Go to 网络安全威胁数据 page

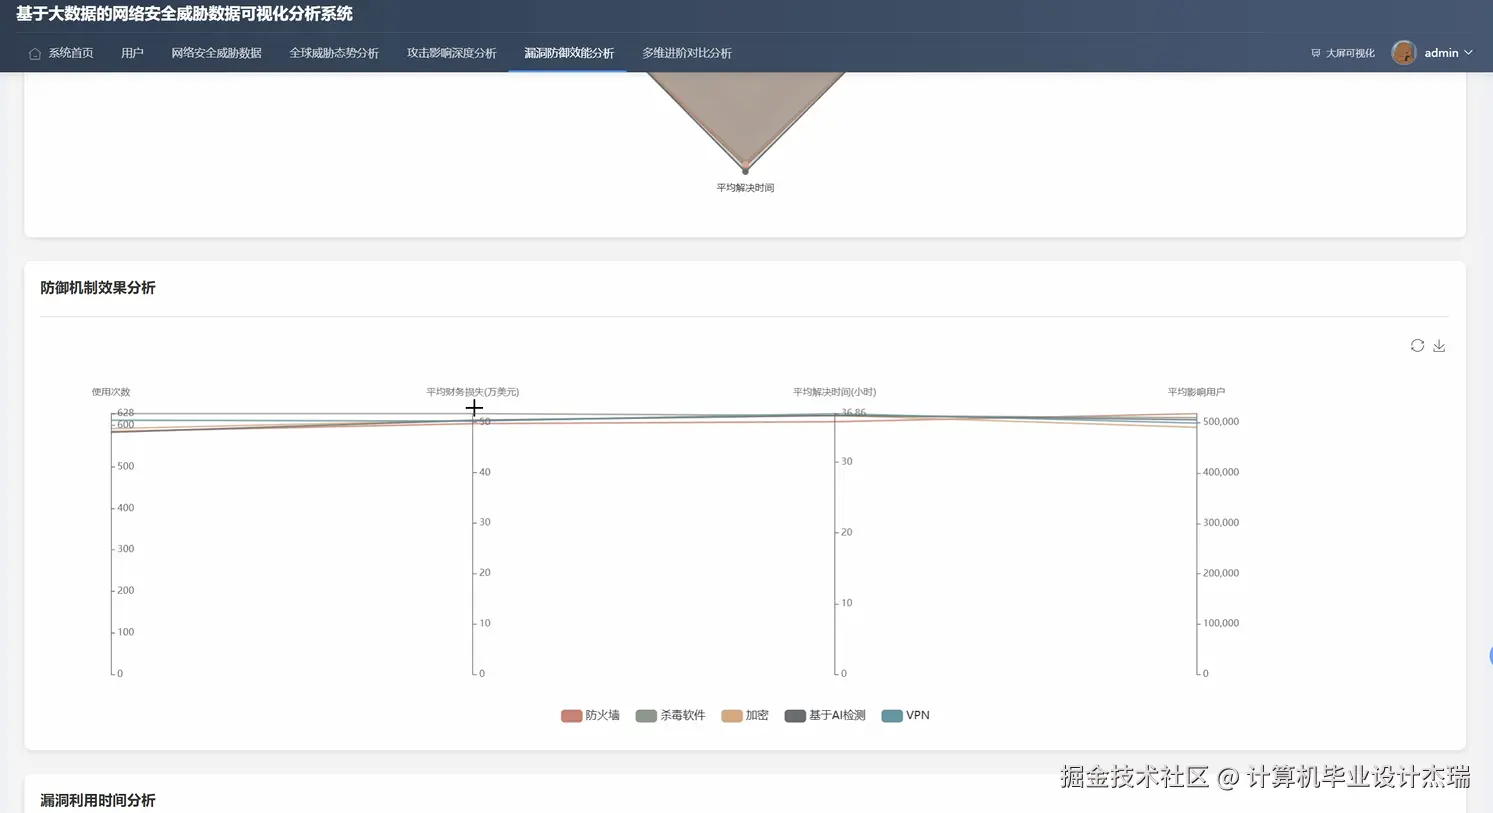tap(216, 53)
